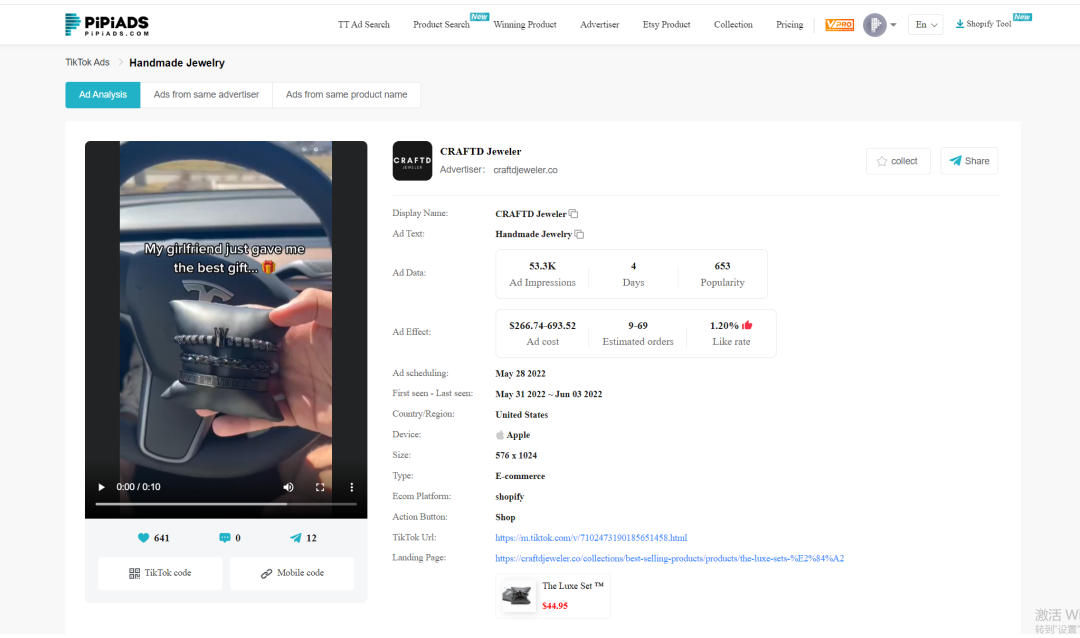The height and width of the screenshot is (638, 1080).
Task: Copy the Ad Text value
Action: tap(579, 235)
